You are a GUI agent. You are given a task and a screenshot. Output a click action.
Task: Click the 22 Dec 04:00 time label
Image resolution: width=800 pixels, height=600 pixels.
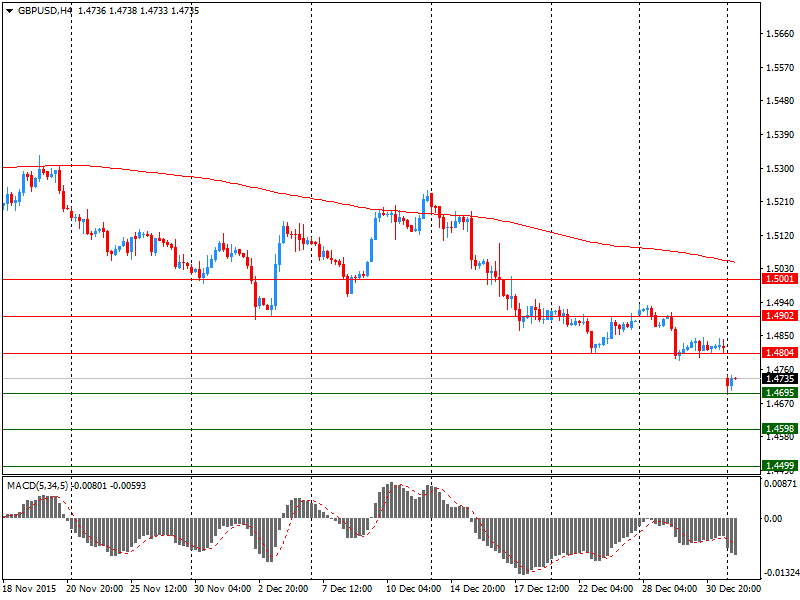point(606,588)
